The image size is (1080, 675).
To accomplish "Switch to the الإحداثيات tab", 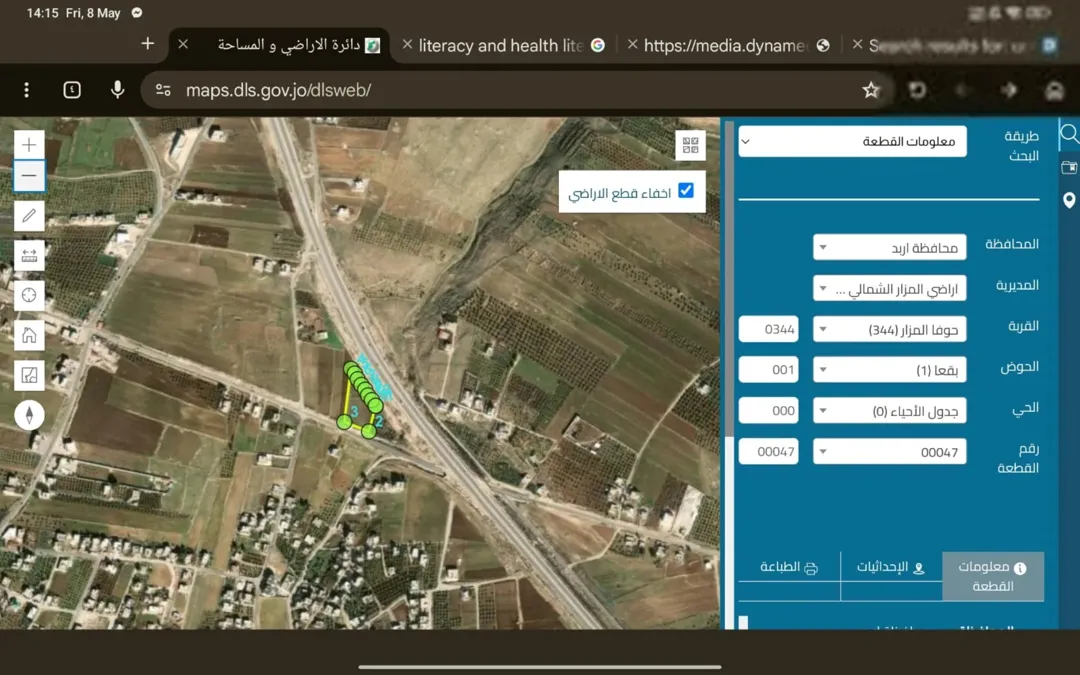I will 891,568.
